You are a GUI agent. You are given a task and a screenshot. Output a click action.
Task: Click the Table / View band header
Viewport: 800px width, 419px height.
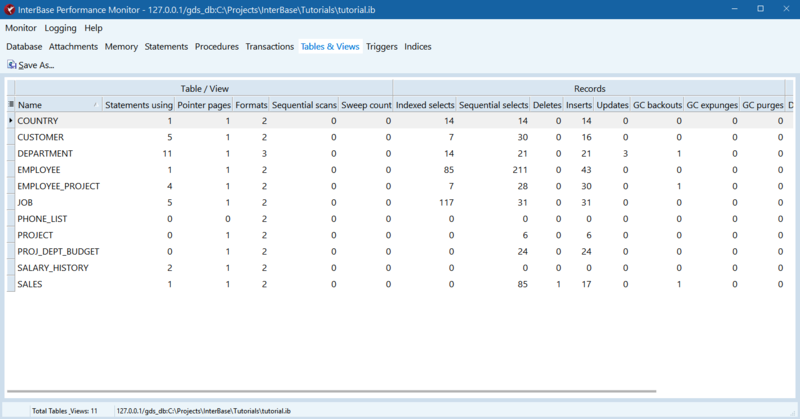pyautogui.click(x=204, y=88)
